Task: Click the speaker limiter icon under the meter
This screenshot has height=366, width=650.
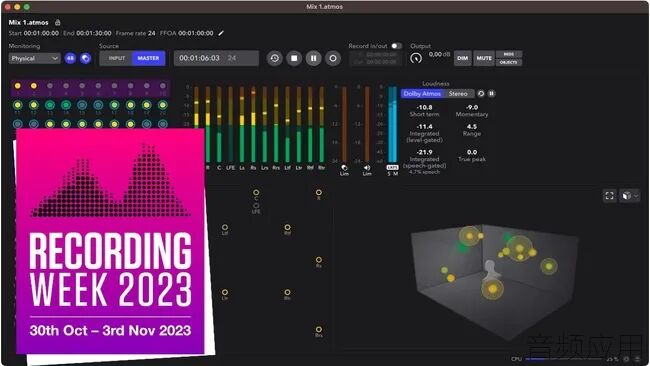Action: coord(367,168)
